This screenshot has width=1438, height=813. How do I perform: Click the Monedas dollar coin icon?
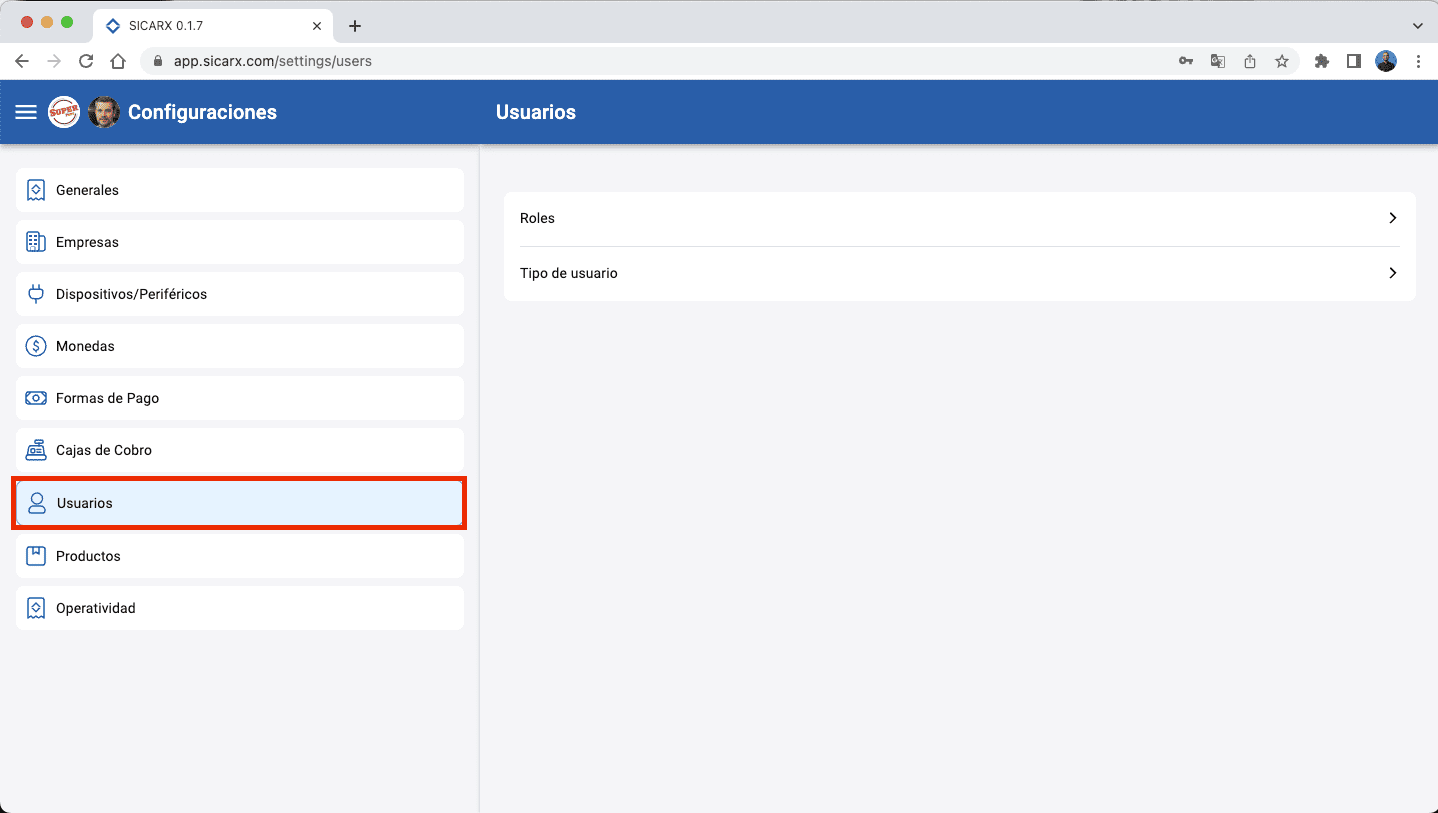point(36,346)
